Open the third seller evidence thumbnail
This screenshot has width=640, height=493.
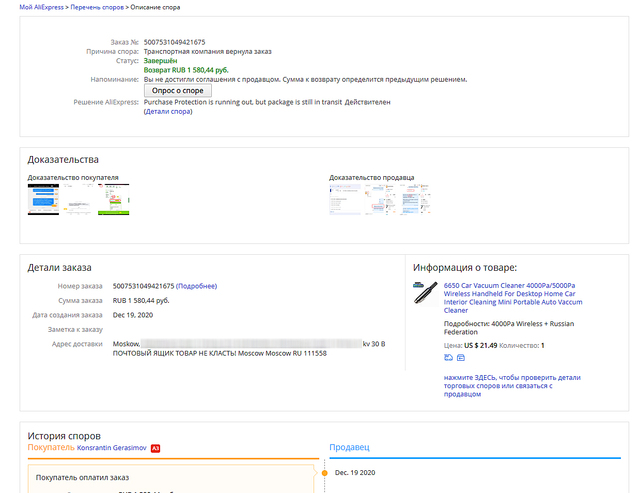tap(415, 199)
